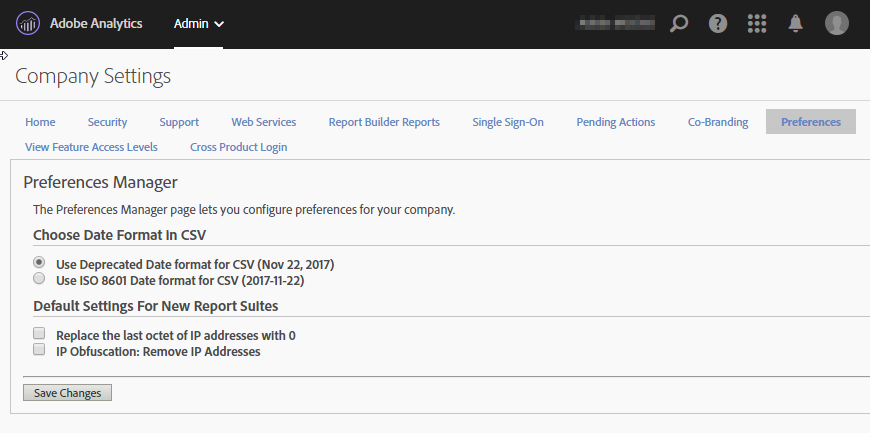Open the help question mark icon
This screenshot has height=433, width=870.
pos(718,24)
